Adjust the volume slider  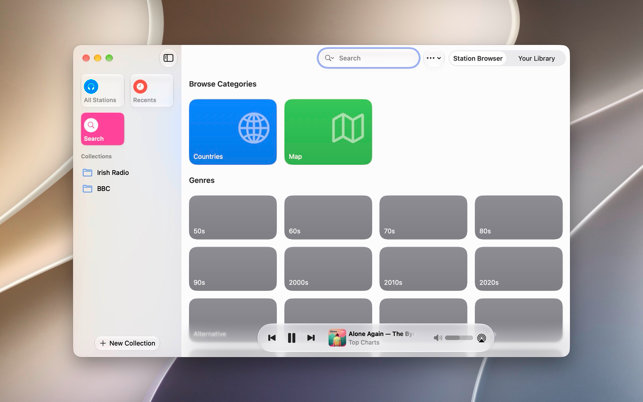click(459, 338)
